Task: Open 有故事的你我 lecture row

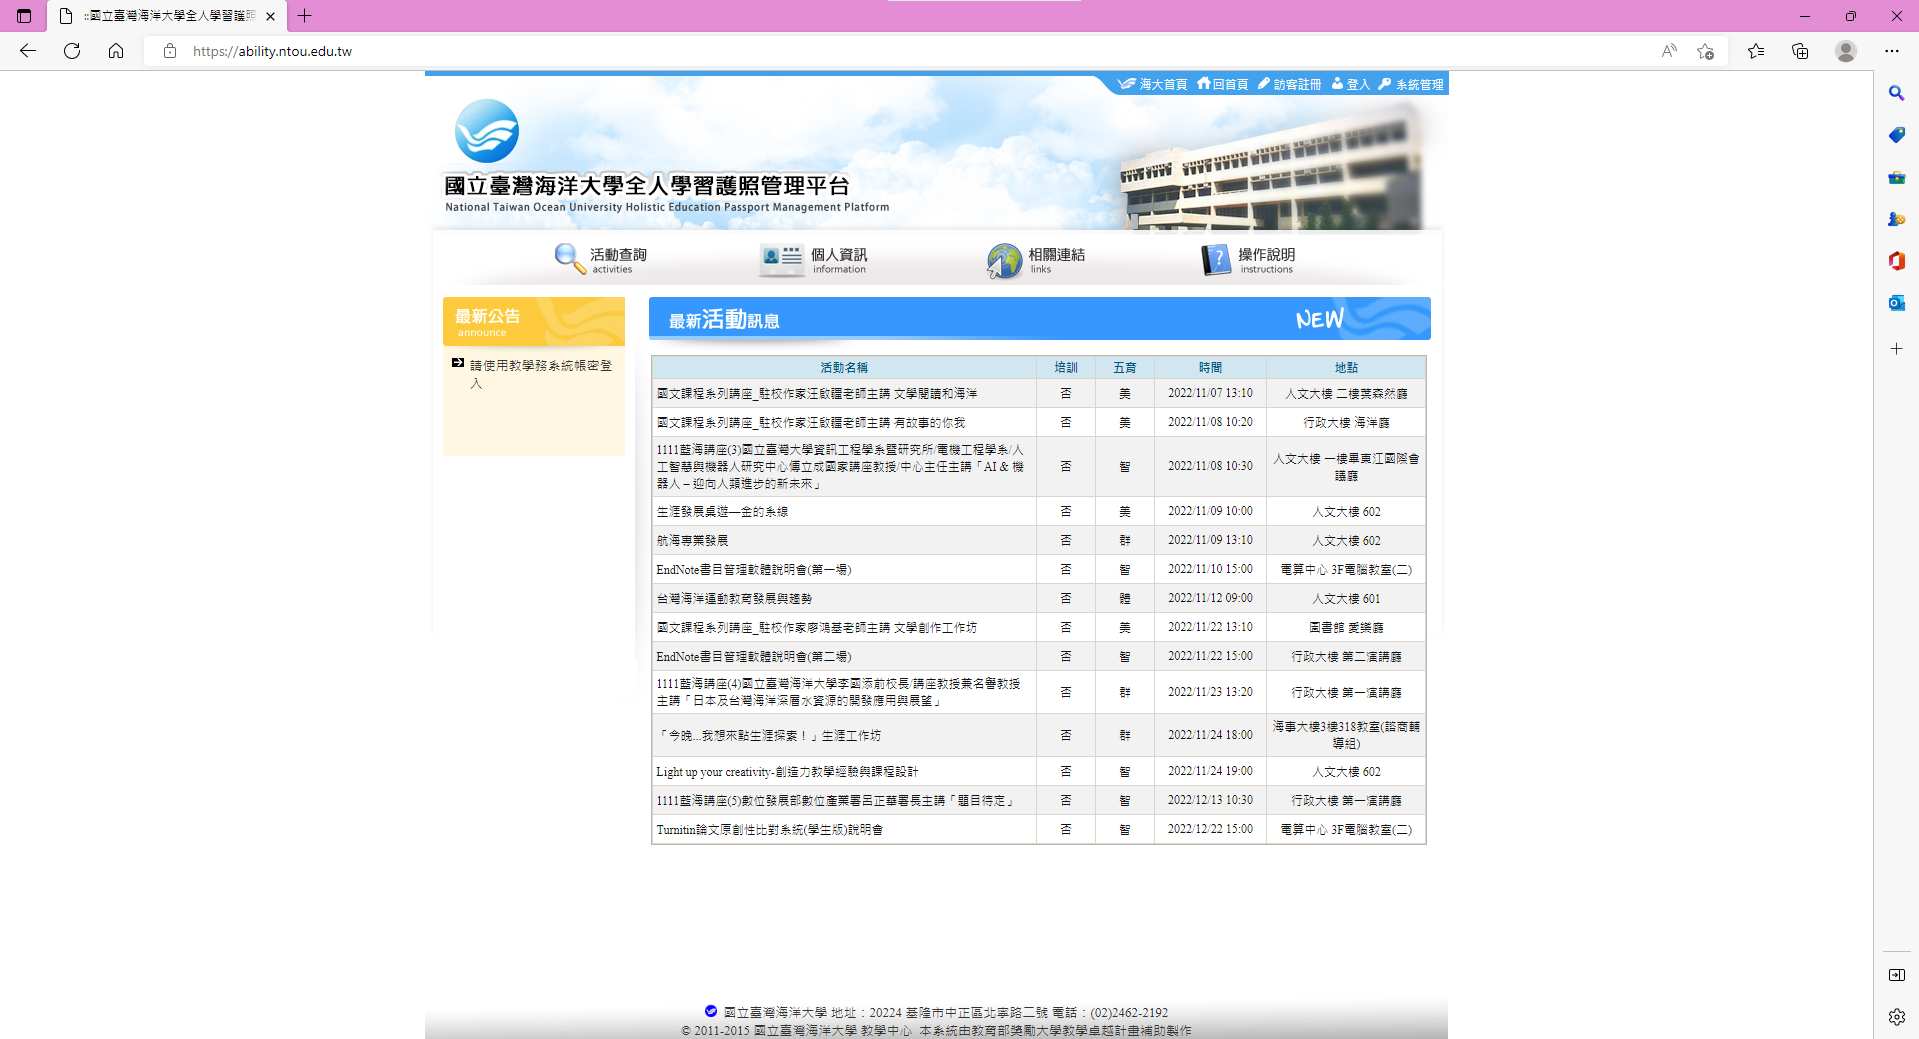Action: pyautogui.click(x=811, y=422)
